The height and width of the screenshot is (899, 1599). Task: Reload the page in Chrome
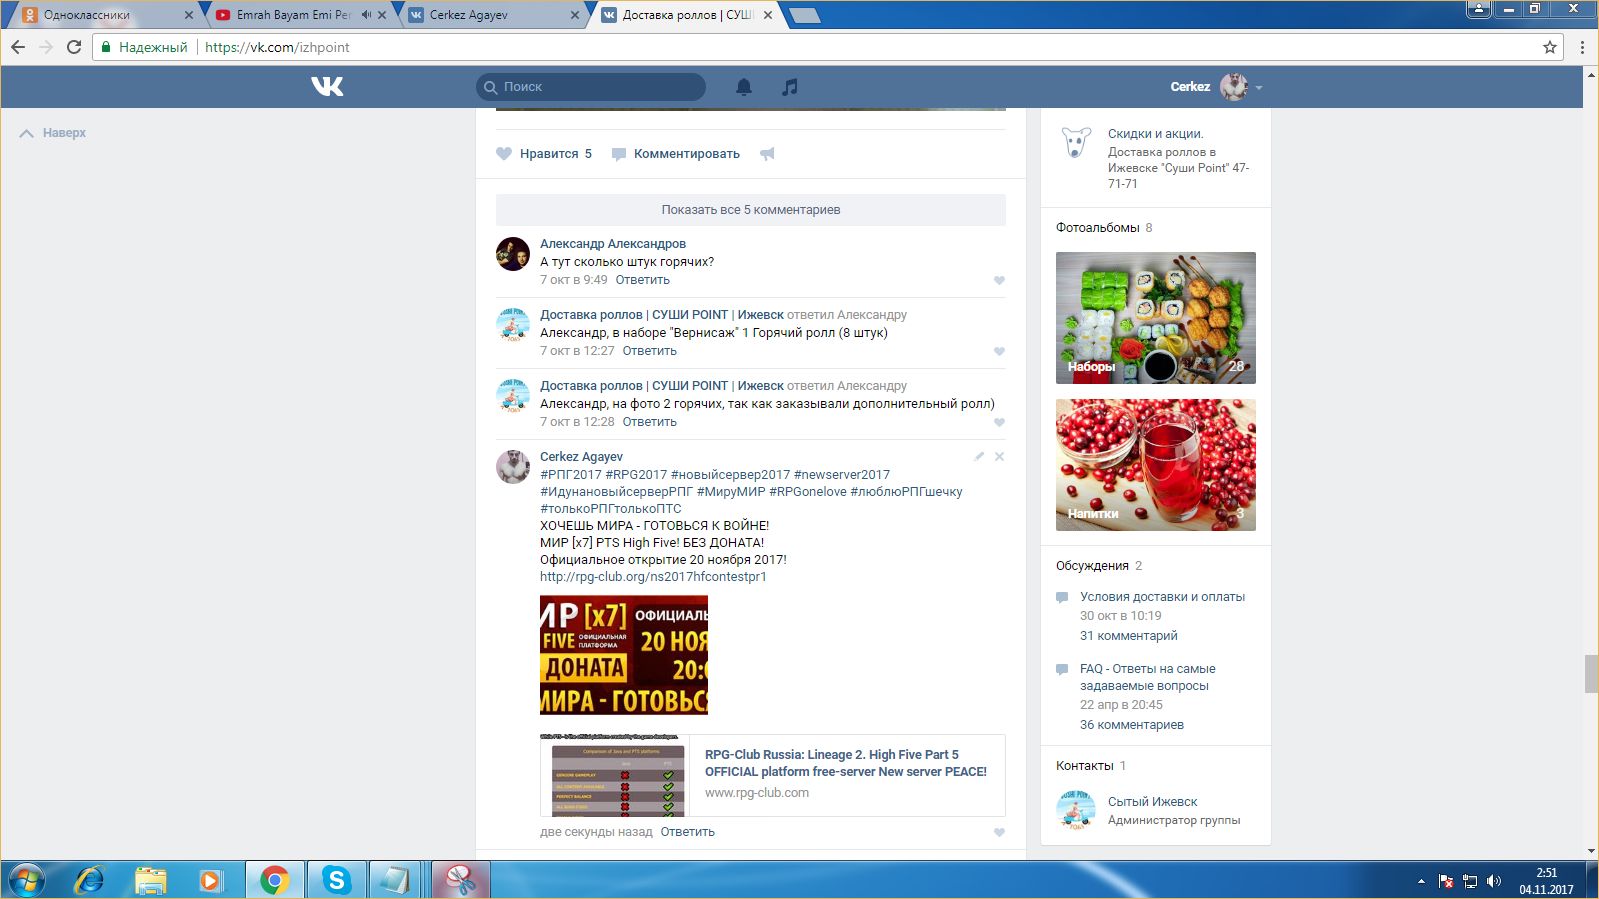click(73, 47)
